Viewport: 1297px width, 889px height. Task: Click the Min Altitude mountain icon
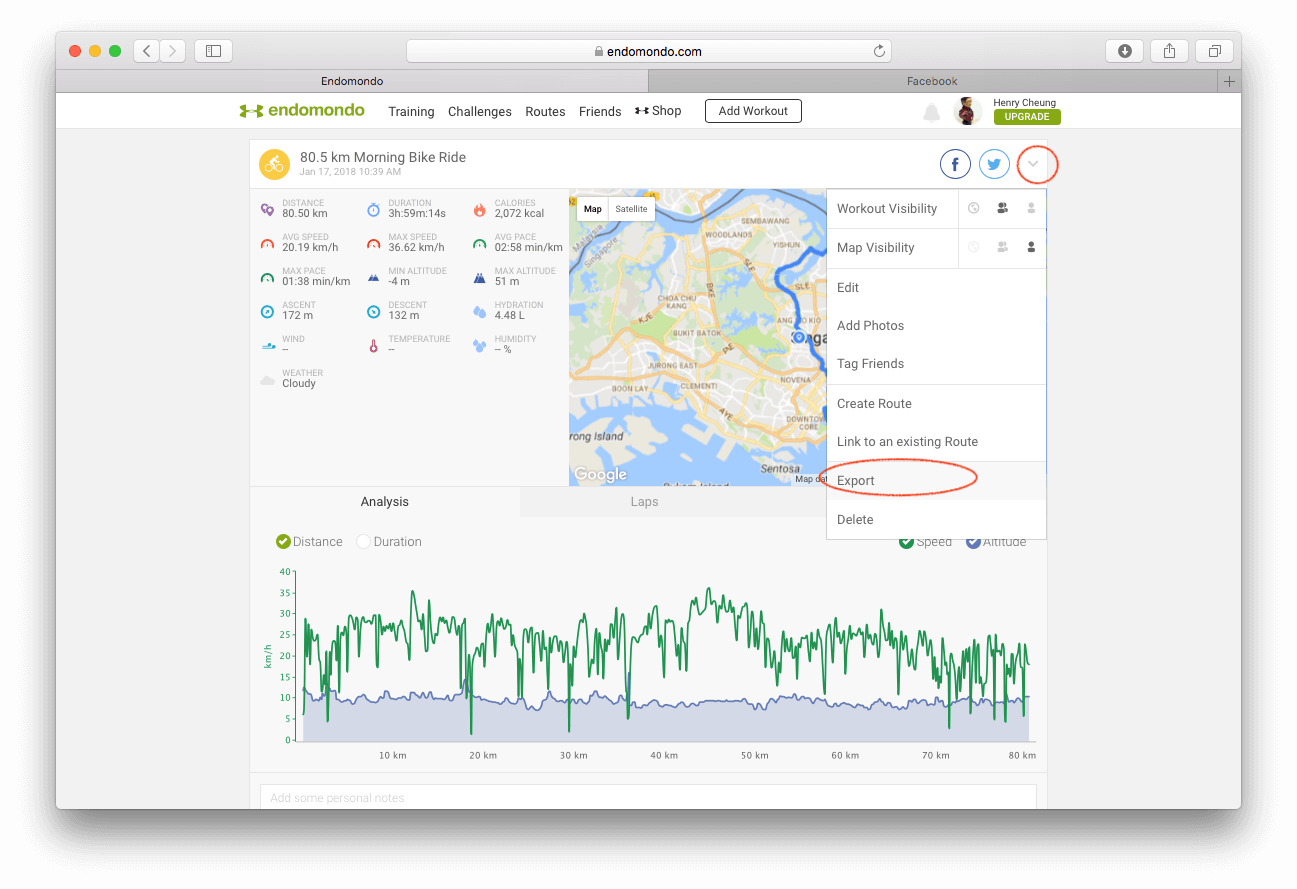[373, 278]
